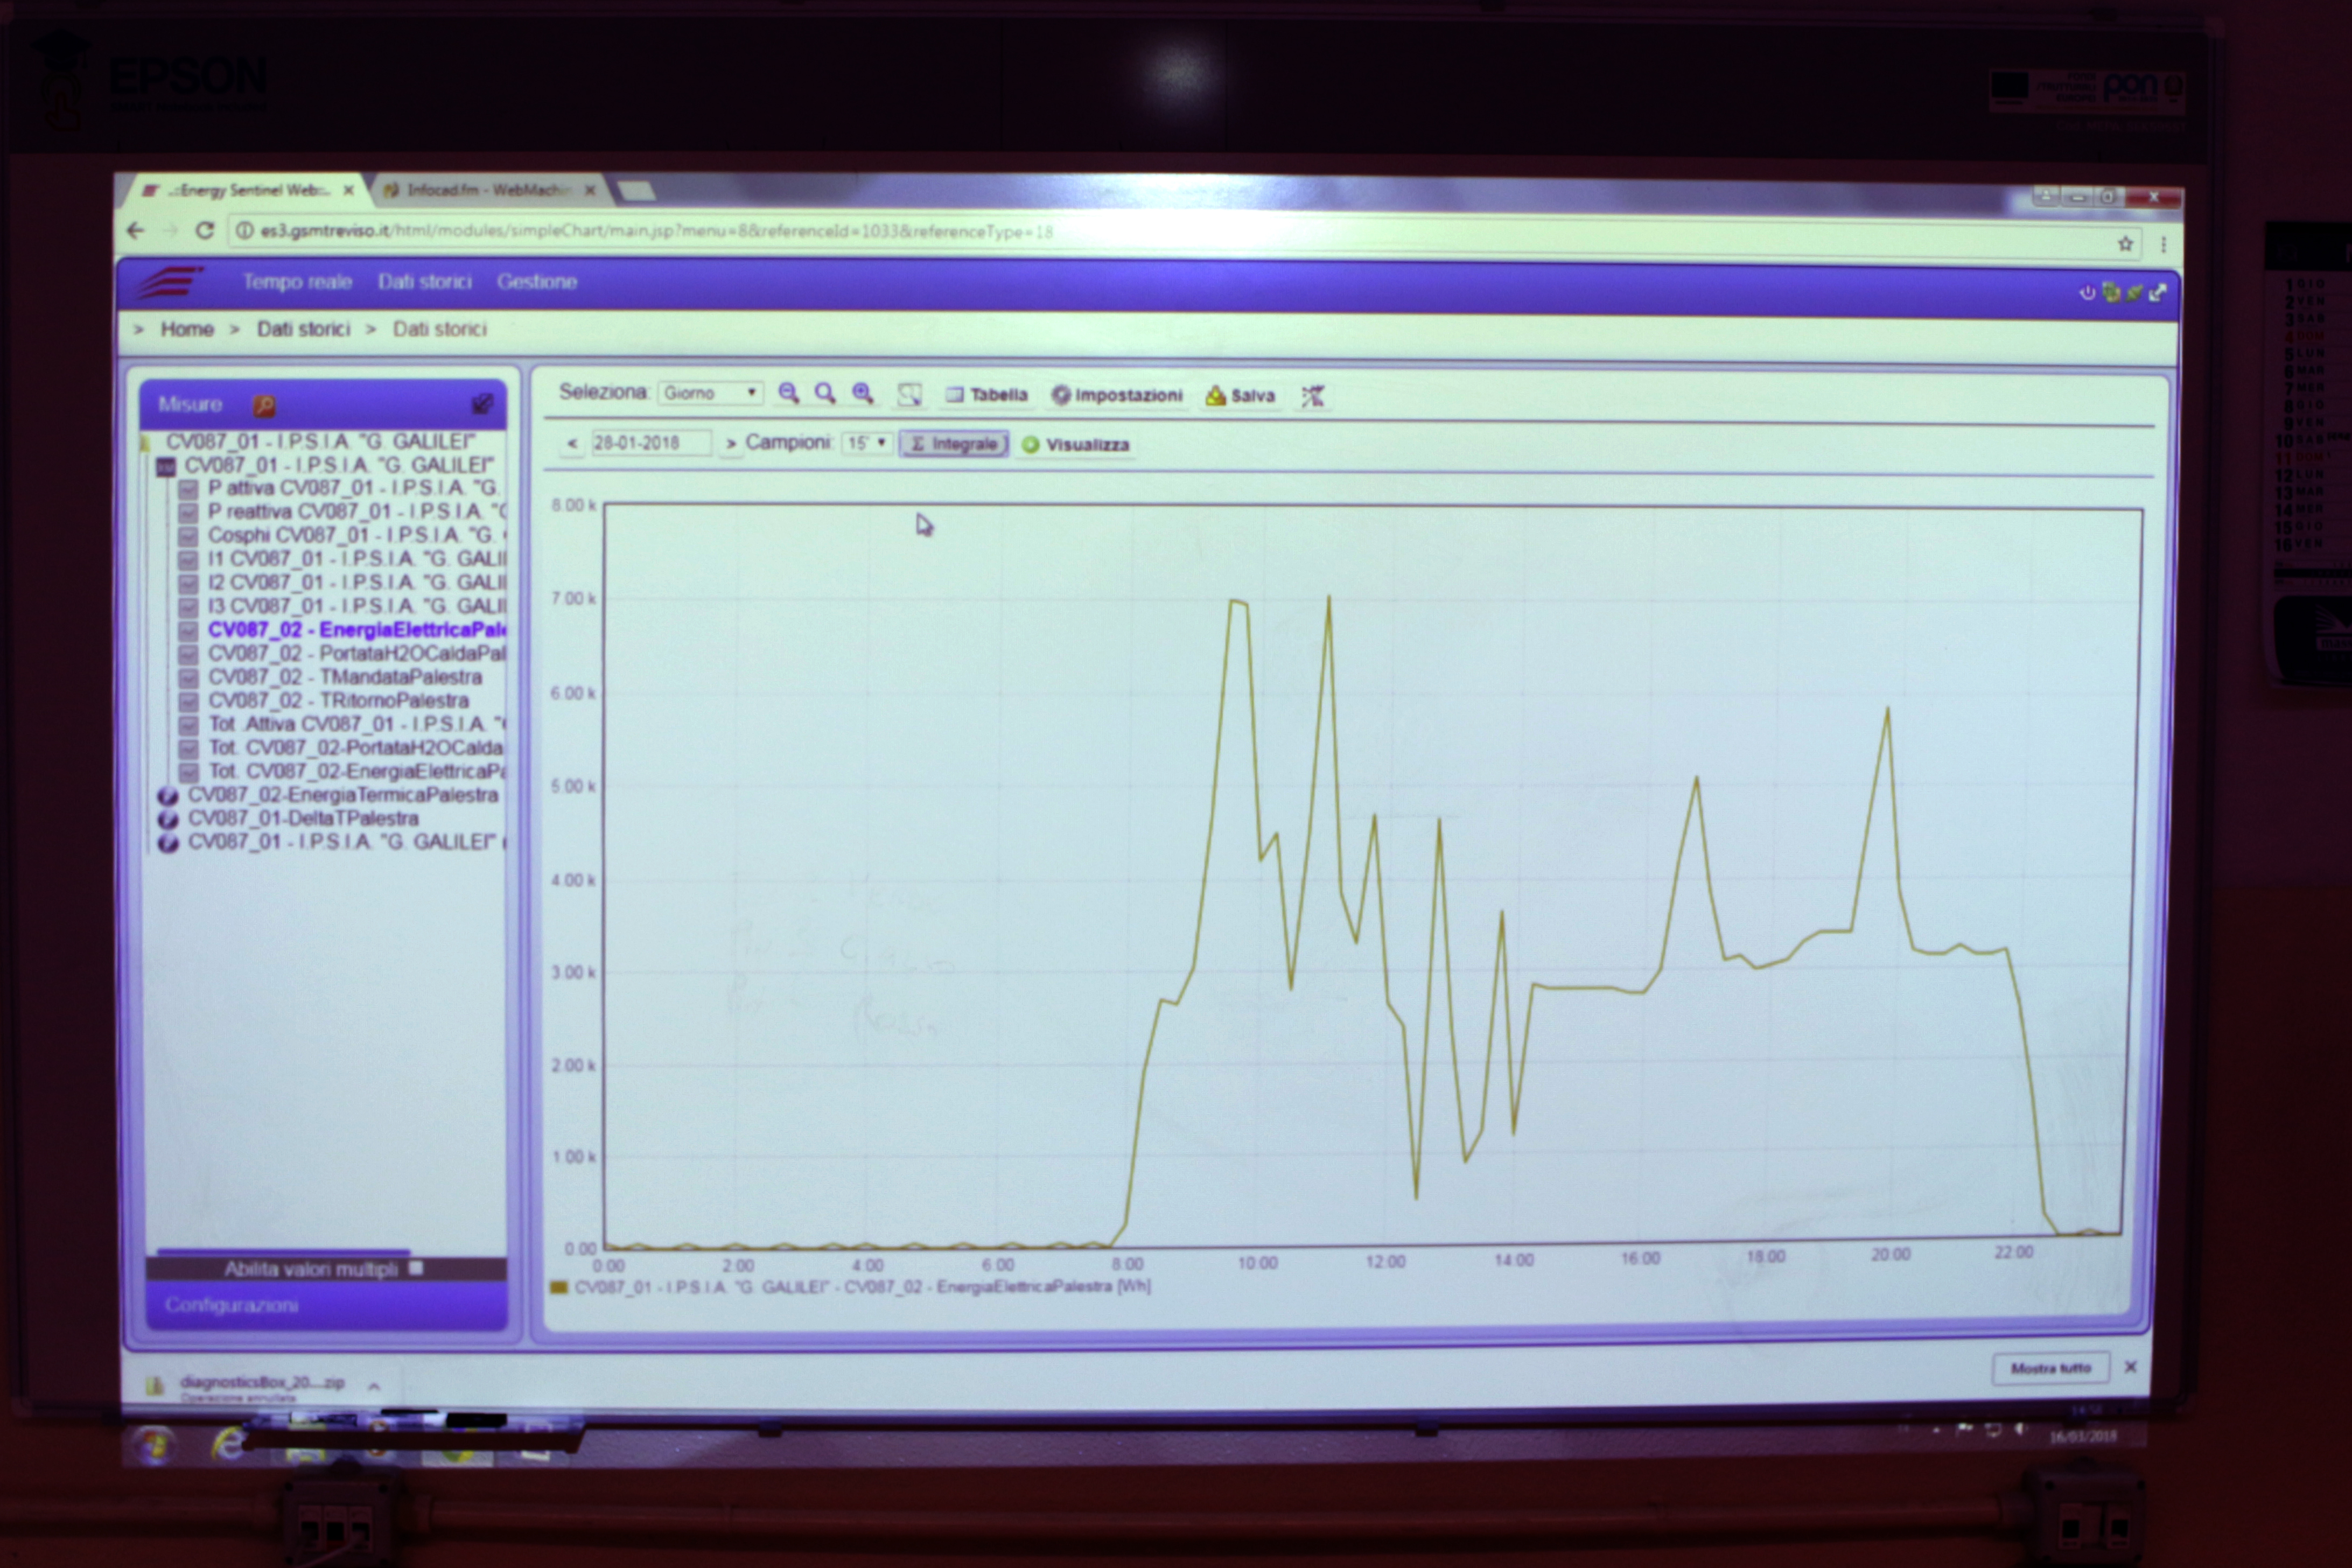Select CV087_02 - TMandataPalestra measure
The image size is (2352, 1568).
(x=344, y=677)
